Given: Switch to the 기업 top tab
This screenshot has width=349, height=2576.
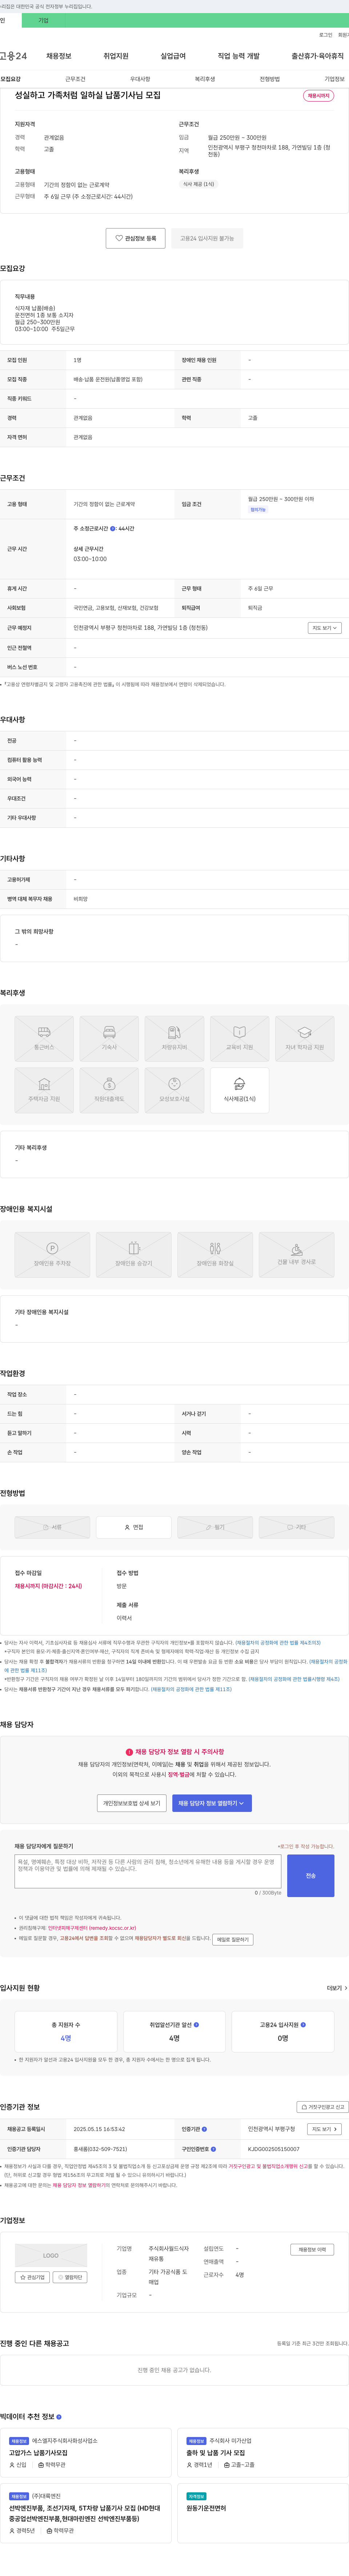Looking at the screenshot, I should pyautogui.click(x=43, y=20).
